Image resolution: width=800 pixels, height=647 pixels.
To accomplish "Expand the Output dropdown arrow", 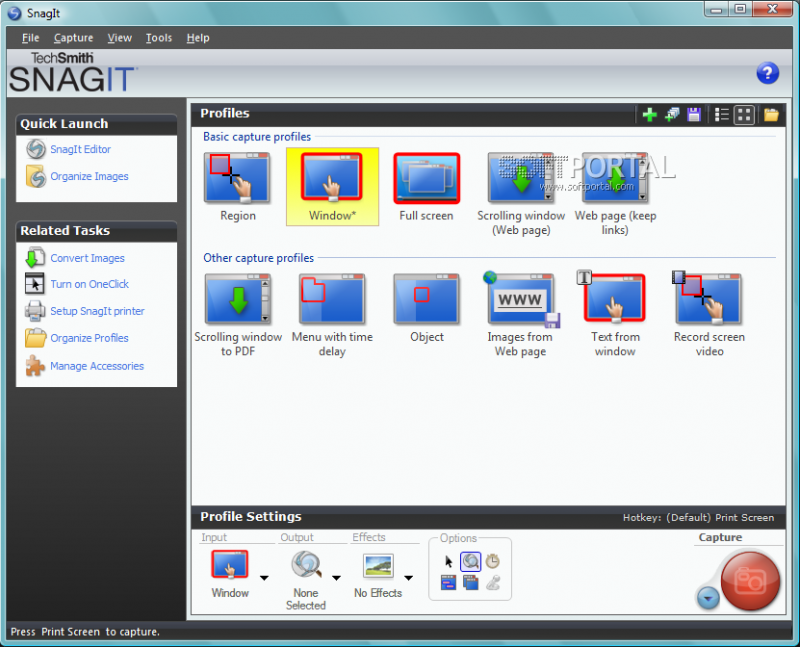I will click(x=336, y=578).
